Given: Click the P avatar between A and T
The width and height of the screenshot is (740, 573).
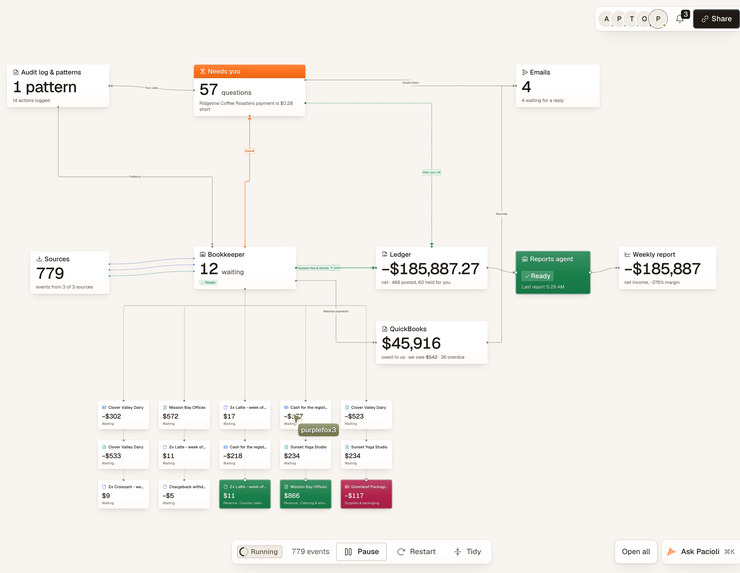Looking at the screenshot, I should [619, 19].
